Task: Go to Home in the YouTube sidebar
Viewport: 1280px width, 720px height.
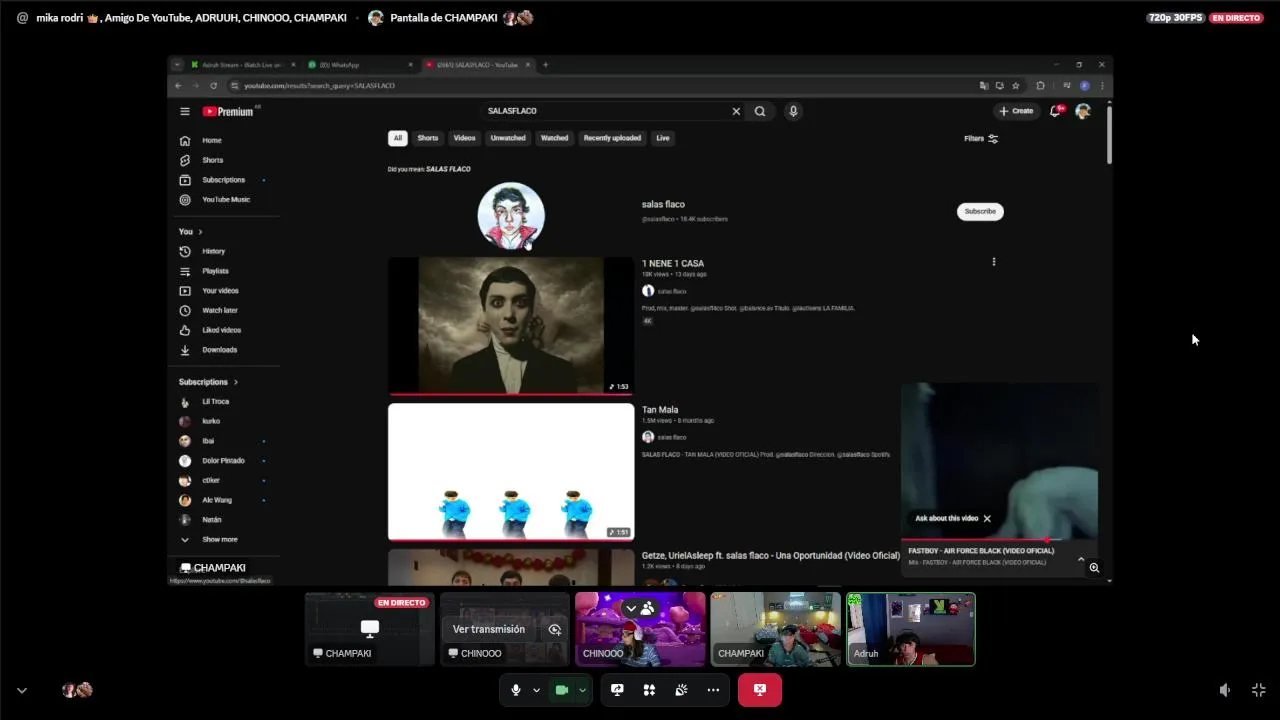Action: point(211,140)
